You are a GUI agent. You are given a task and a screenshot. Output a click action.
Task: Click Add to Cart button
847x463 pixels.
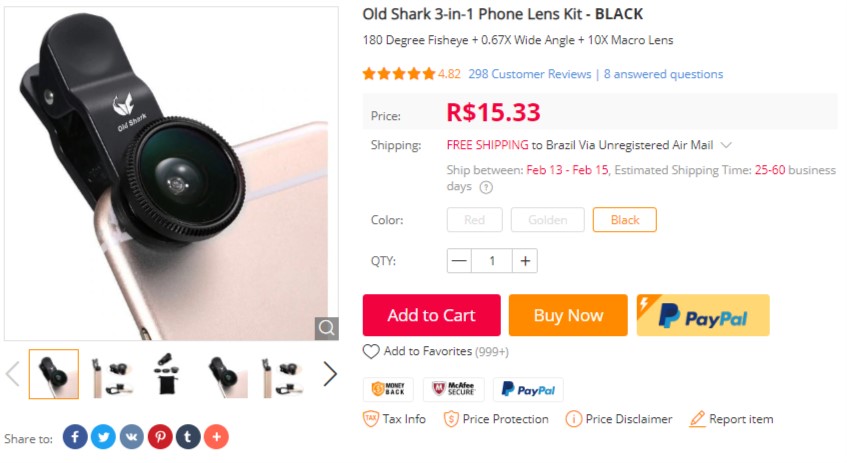[431, 315]
